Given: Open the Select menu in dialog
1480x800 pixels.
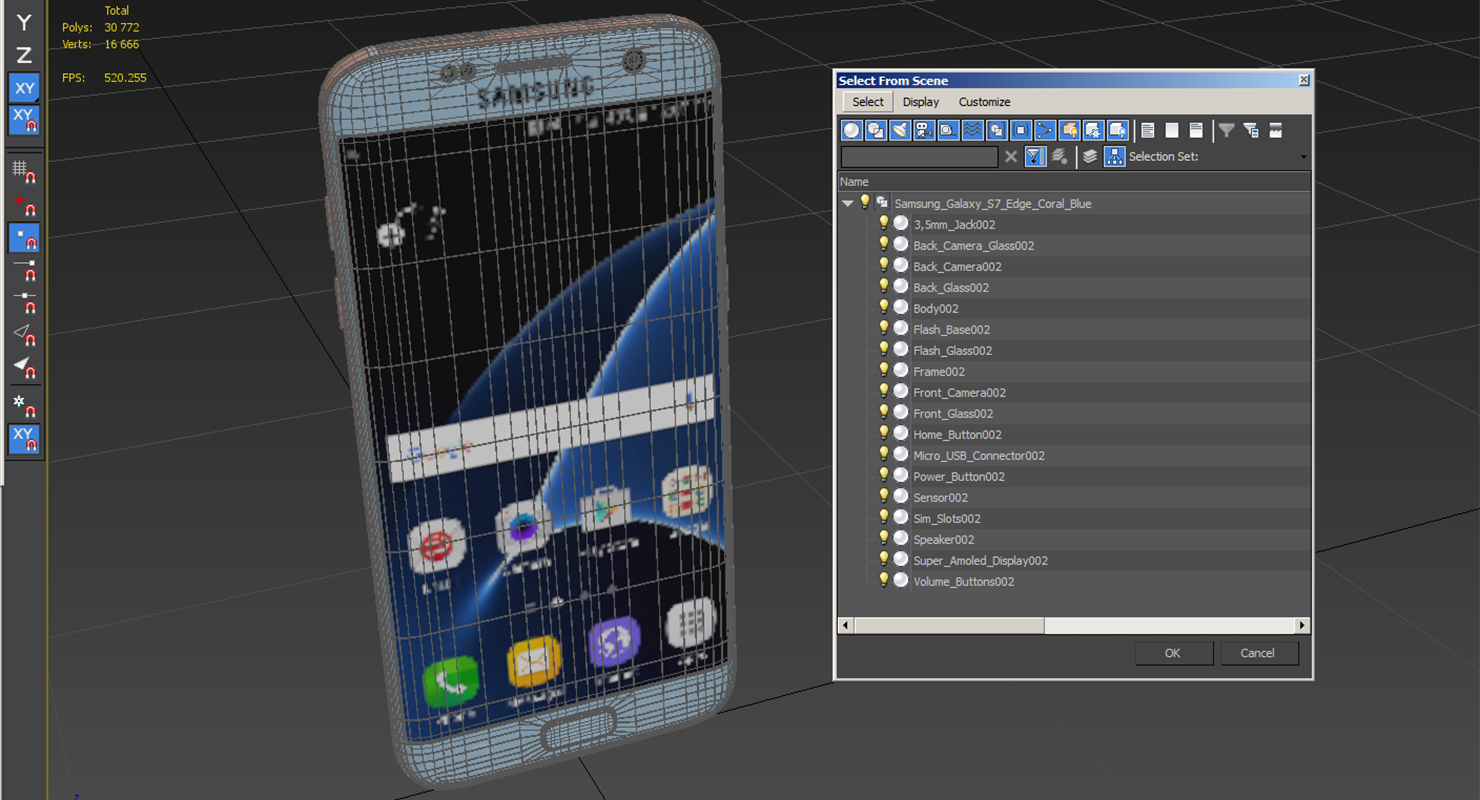Looking at the screenshot, I should [x=868, y=102].
